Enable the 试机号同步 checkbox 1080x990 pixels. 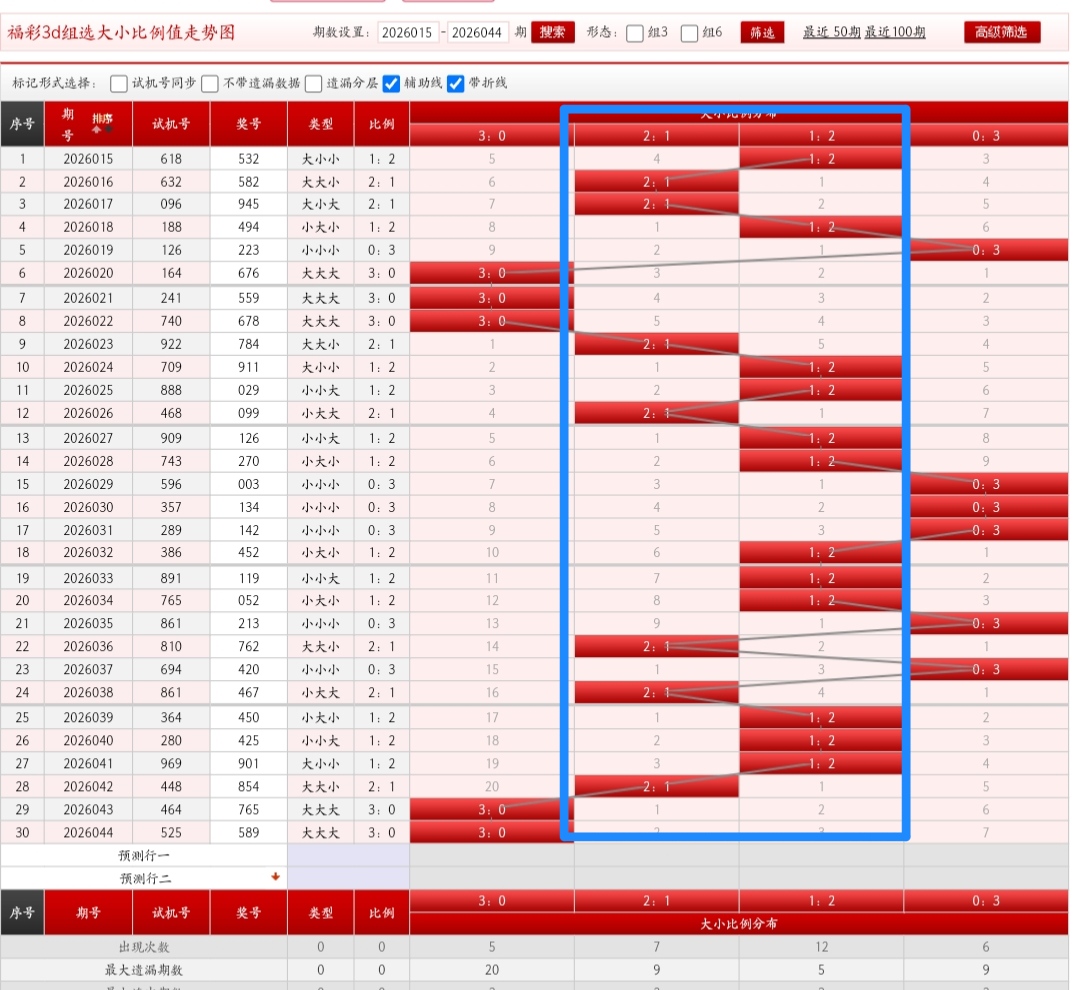click(x=119, y=84)
